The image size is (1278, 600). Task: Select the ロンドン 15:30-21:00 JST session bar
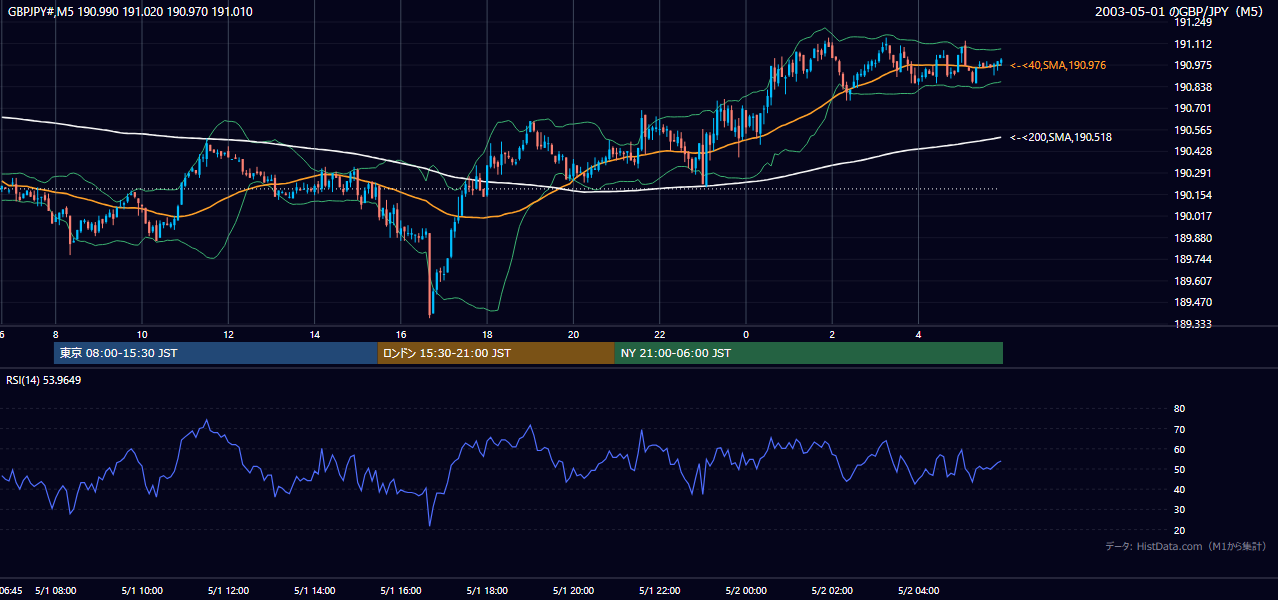(496, 353)
